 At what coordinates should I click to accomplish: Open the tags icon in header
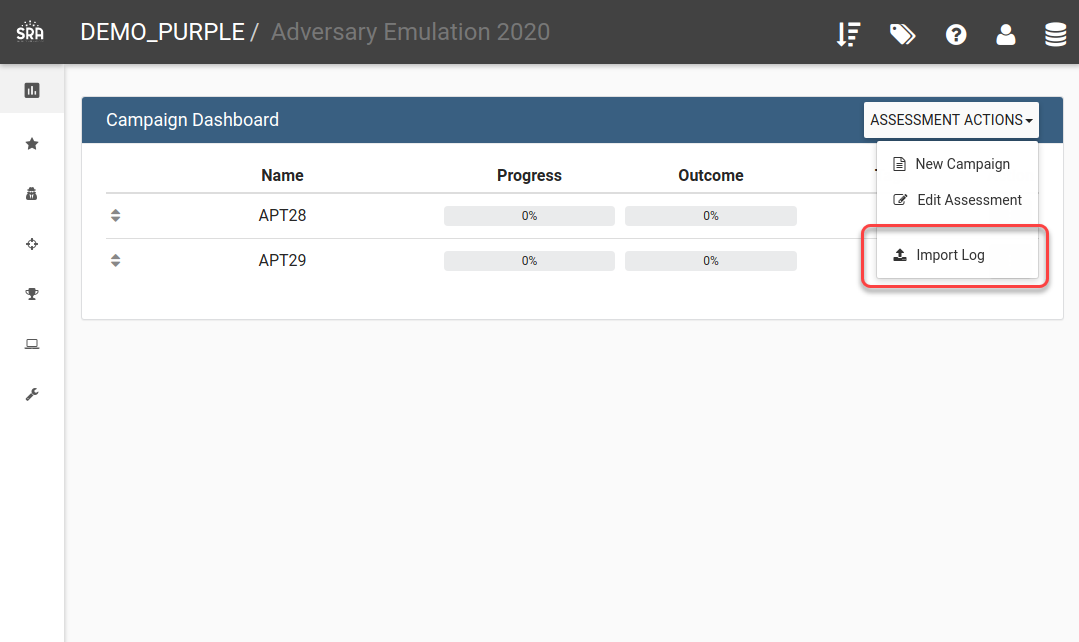(902, 34)
